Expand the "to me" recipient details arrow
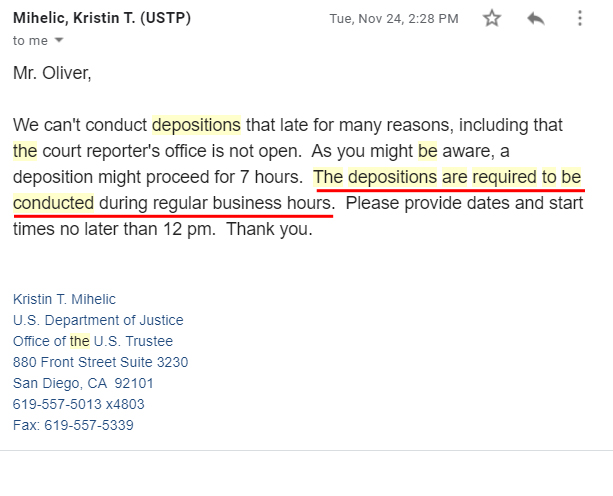The width and height of the screenshot is (613, 496). (58, 41)
